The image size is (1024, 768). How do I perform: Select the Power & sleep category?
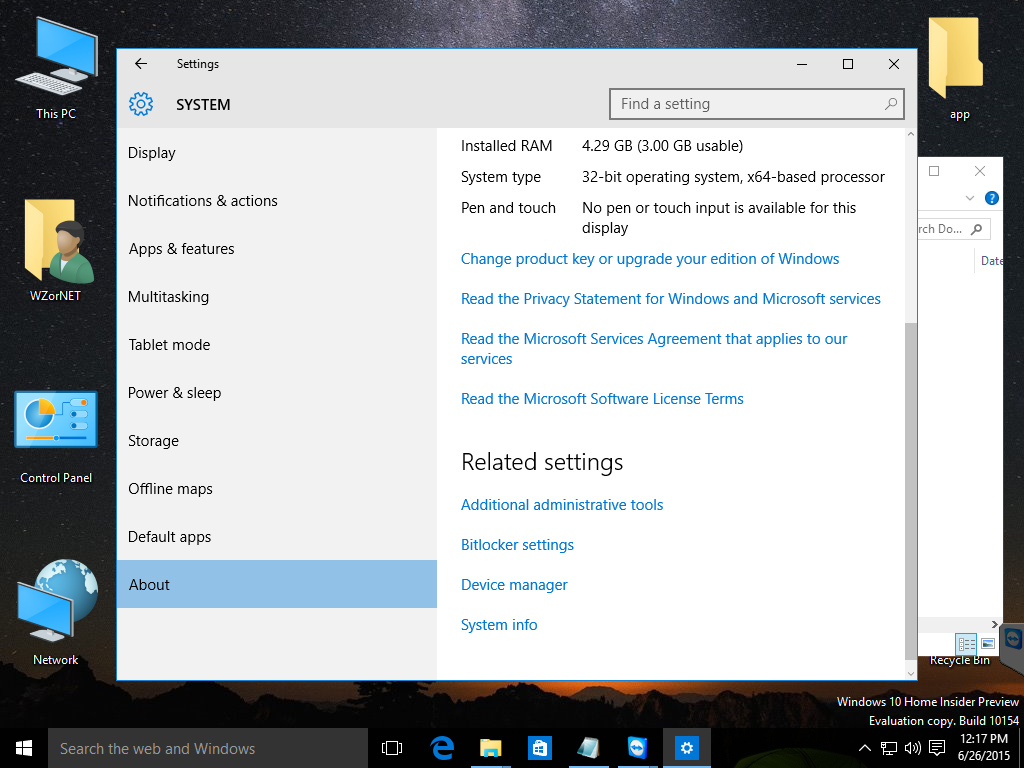click(276, 392)
